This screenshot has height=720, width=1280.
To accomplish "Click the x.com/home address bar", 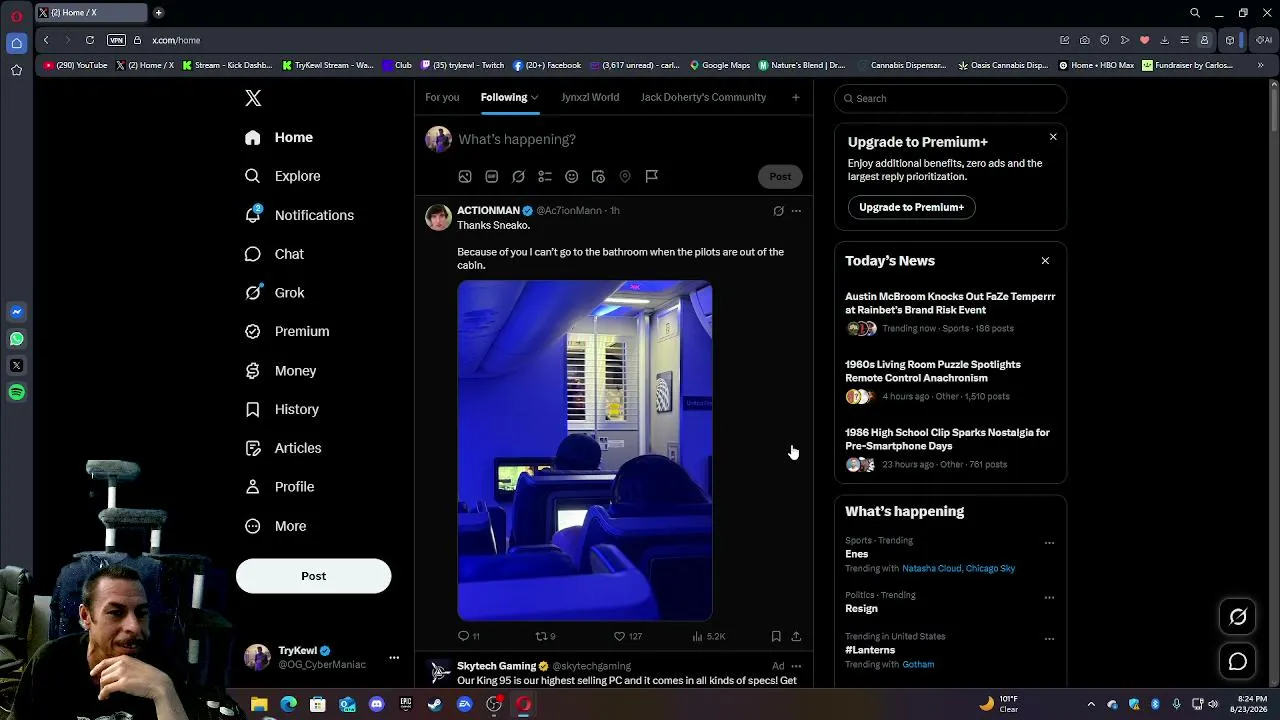I will [176, 40].
